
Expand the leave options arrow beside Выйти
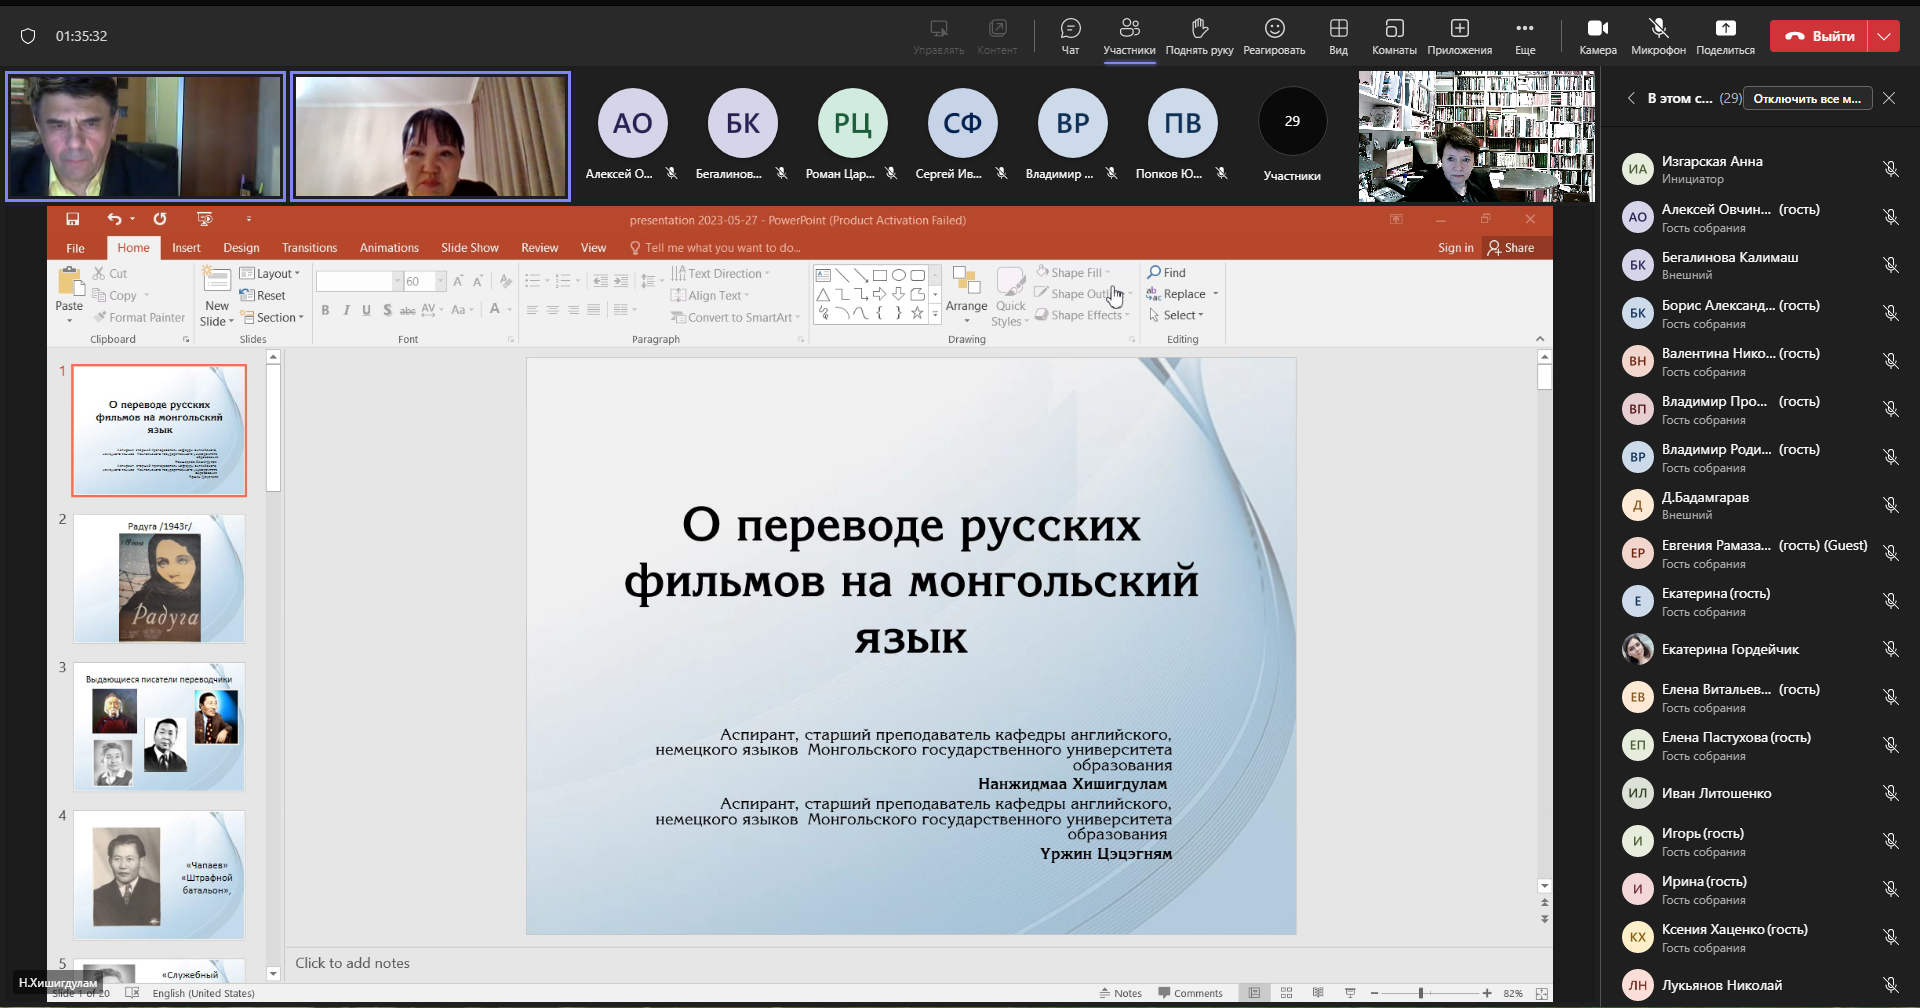tap(1884, 36)
